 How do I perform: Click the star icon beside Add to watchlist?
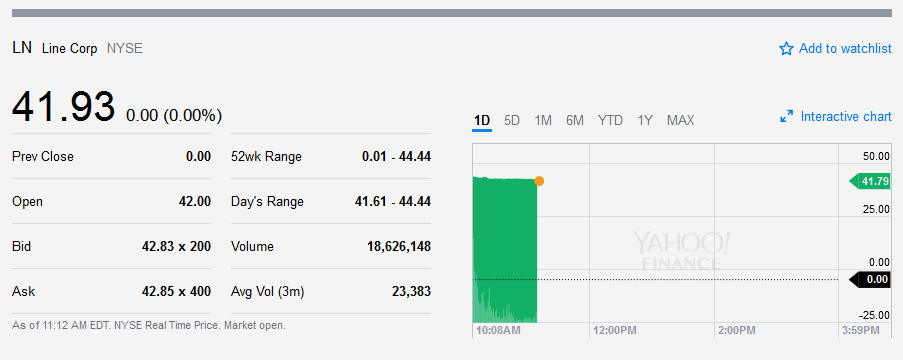786,49
